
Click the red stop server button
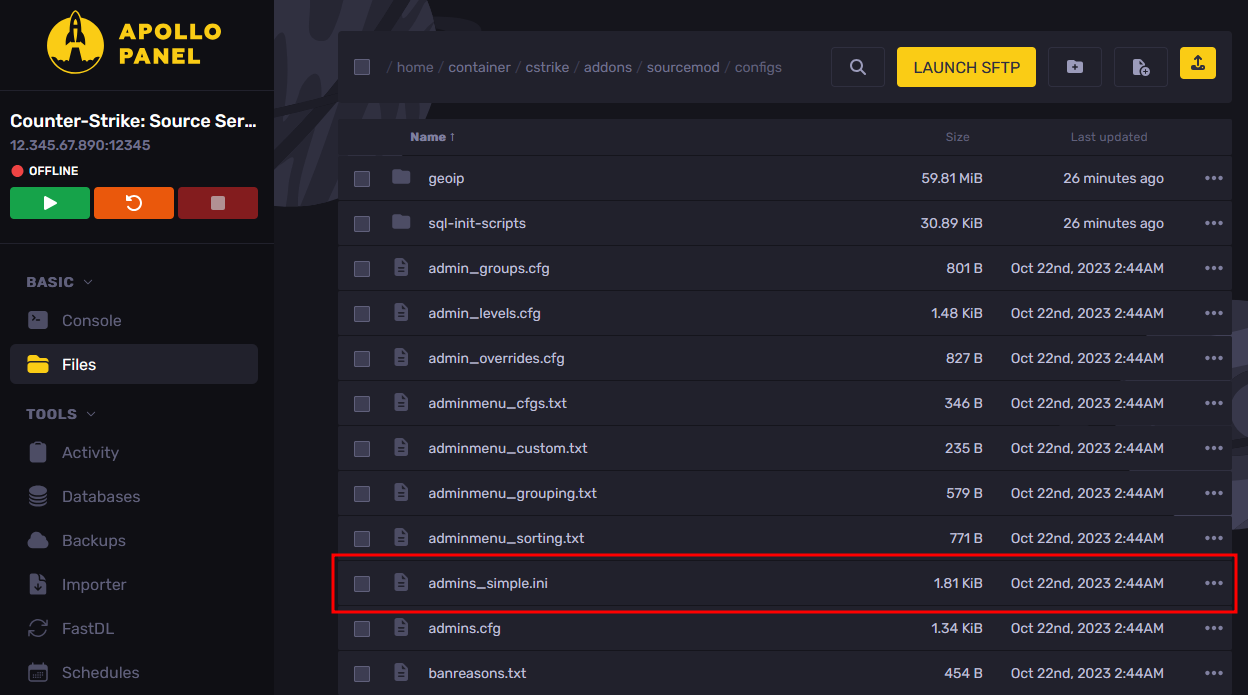(x=218, y=203)
